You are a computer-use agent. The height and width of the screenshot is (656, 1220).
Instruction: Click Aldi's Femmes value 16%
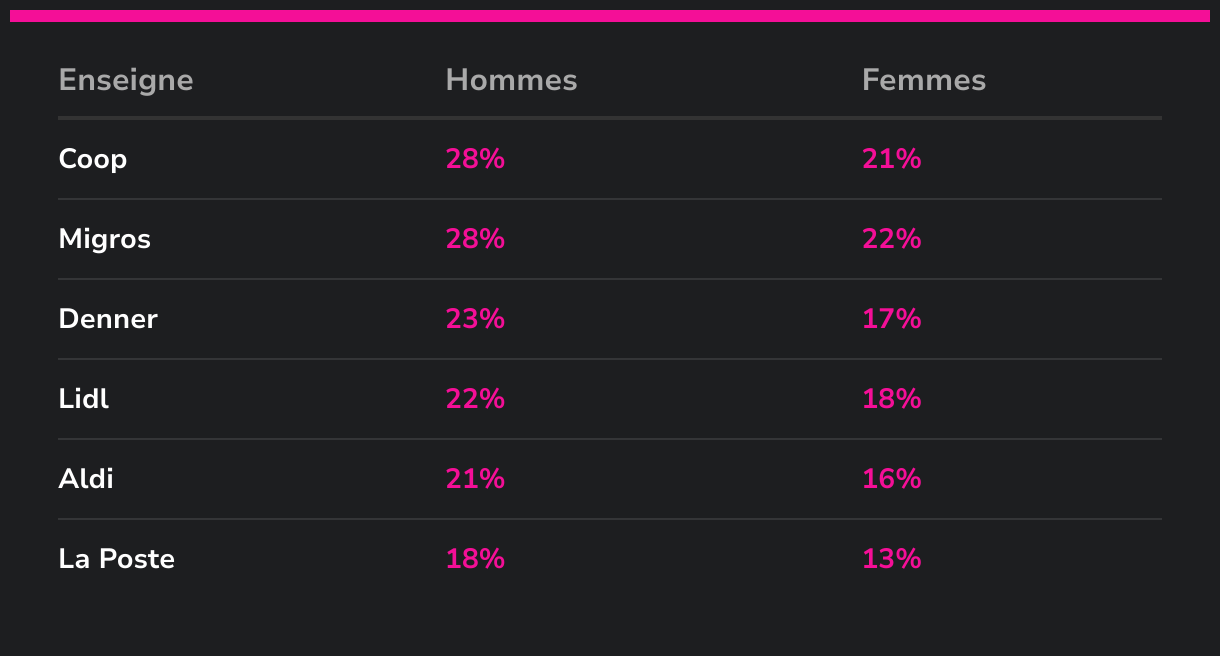(x=891, y=479)
